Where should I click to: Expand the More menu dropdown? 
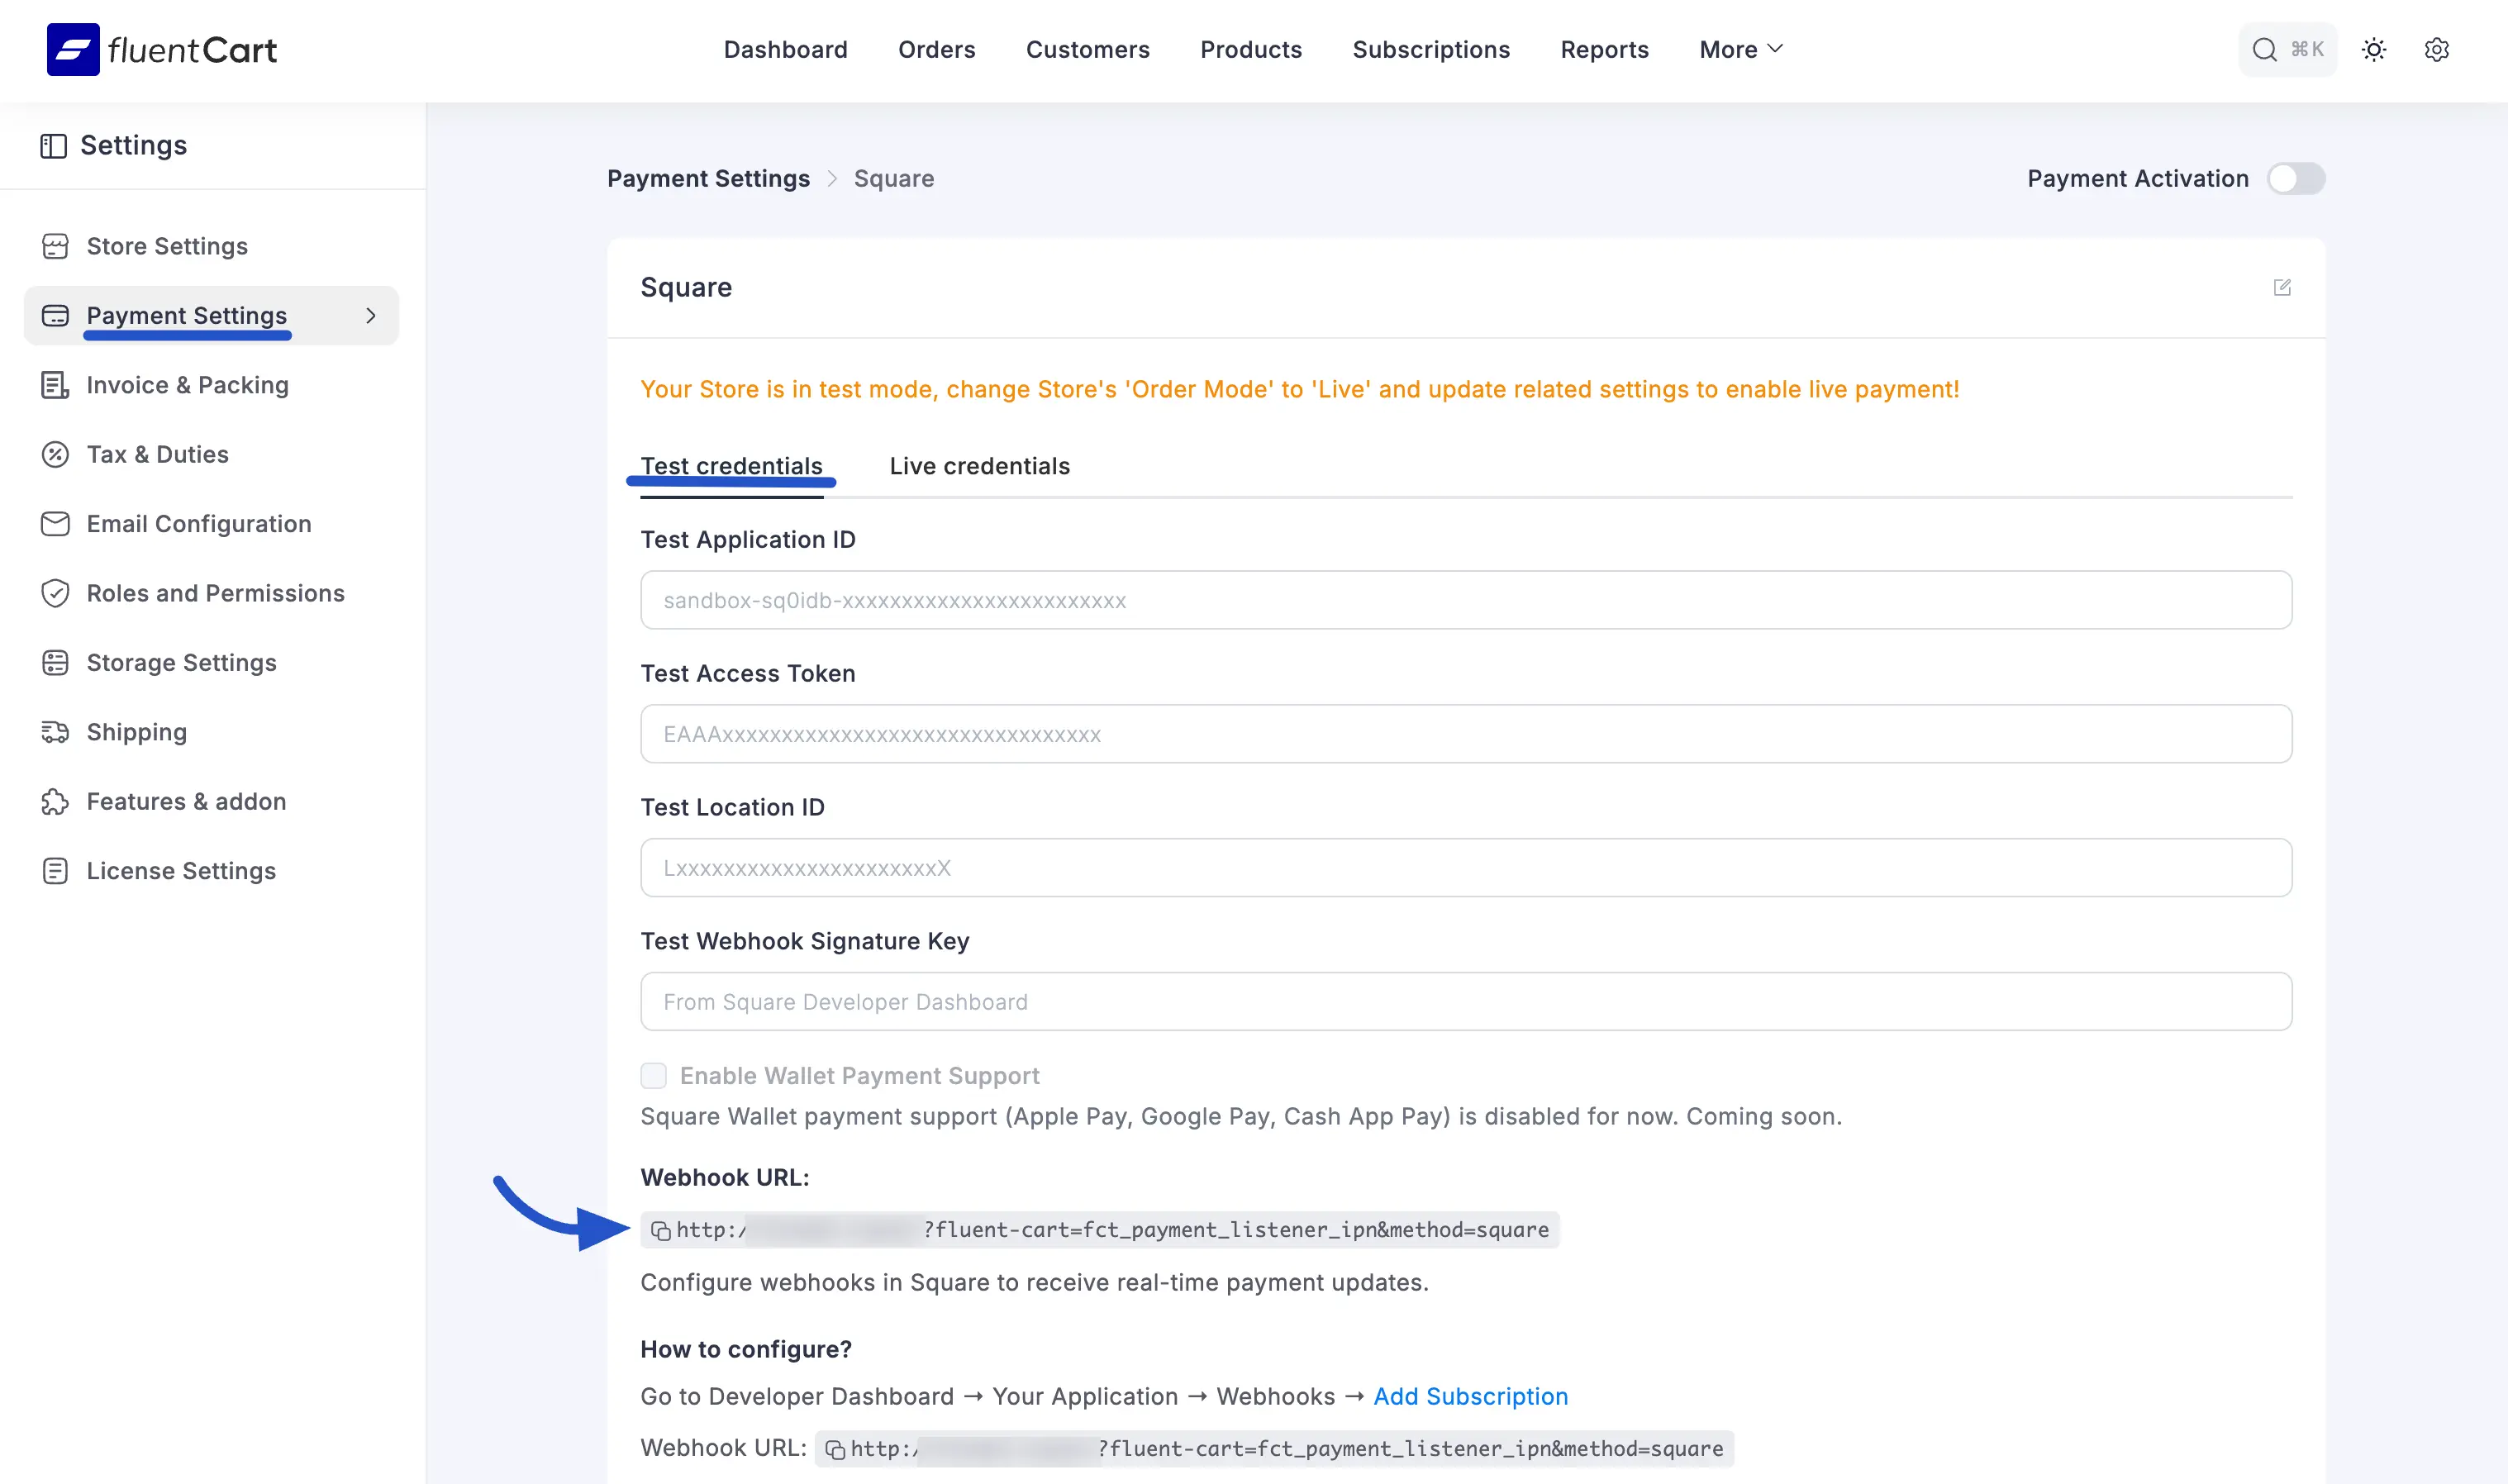click(x=1740, y=49)
